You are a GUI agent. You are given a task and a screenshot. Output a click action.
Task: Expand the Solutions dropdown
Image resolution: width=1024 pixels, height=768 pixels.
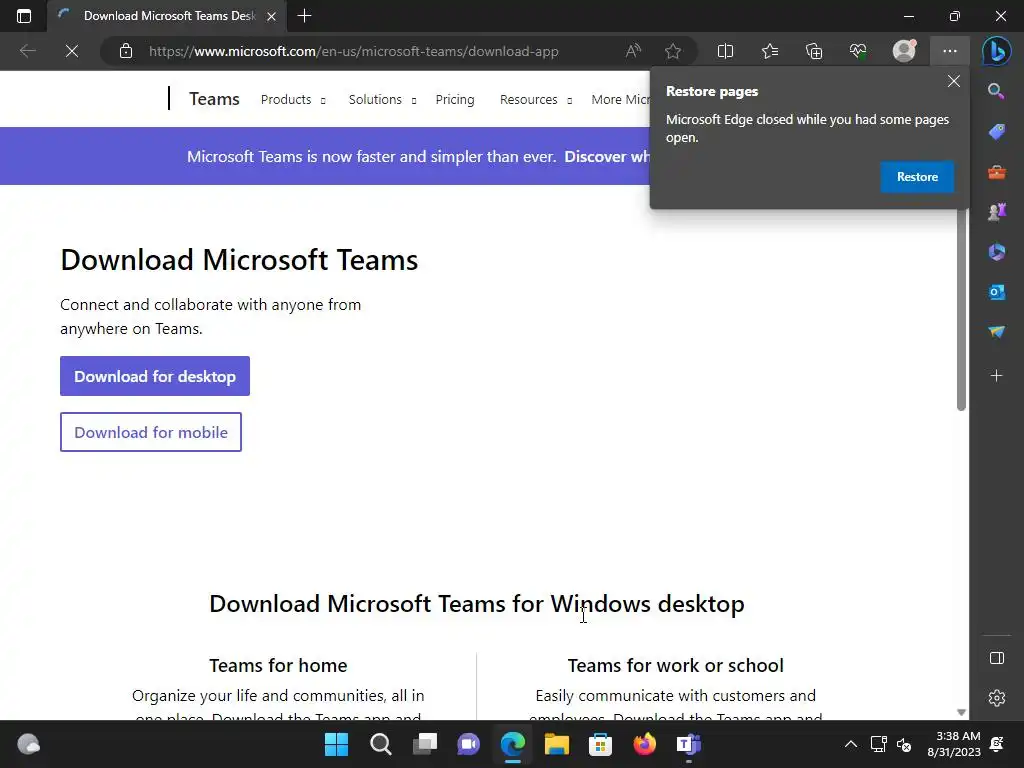point(382,100)
